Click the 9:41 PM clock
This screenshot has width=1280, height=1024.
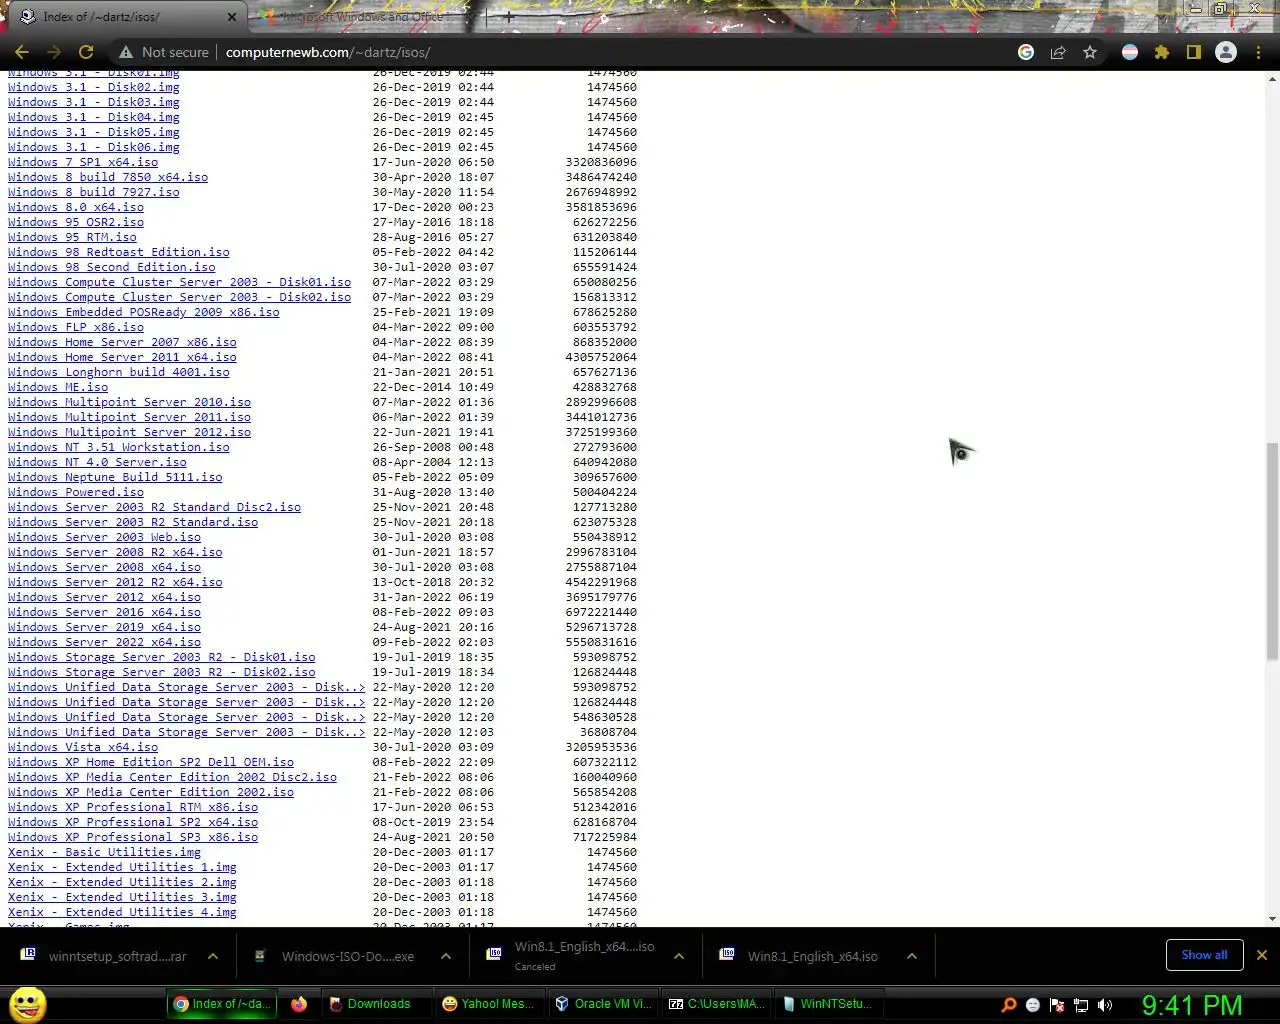coord(1192,1005)
